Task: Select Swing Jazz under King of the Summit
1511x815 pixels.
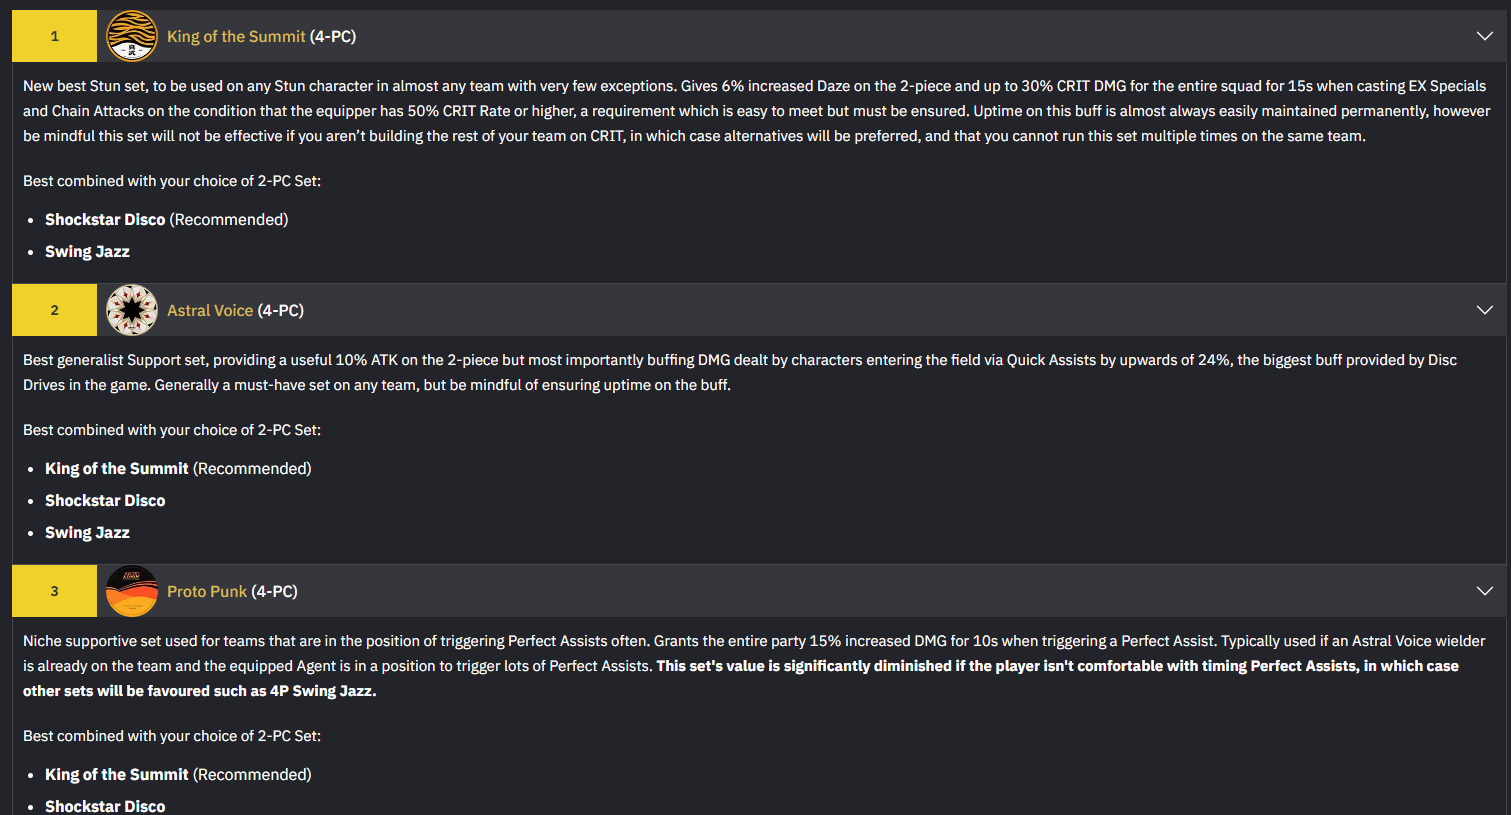Action: [x=87, y=251]
